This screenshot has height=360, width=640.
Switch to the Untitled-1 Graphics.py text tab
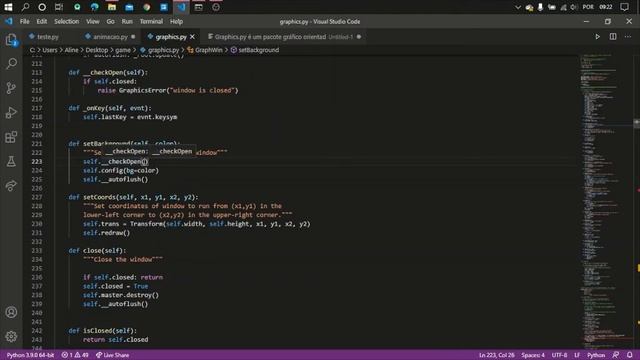coord(284,37)
